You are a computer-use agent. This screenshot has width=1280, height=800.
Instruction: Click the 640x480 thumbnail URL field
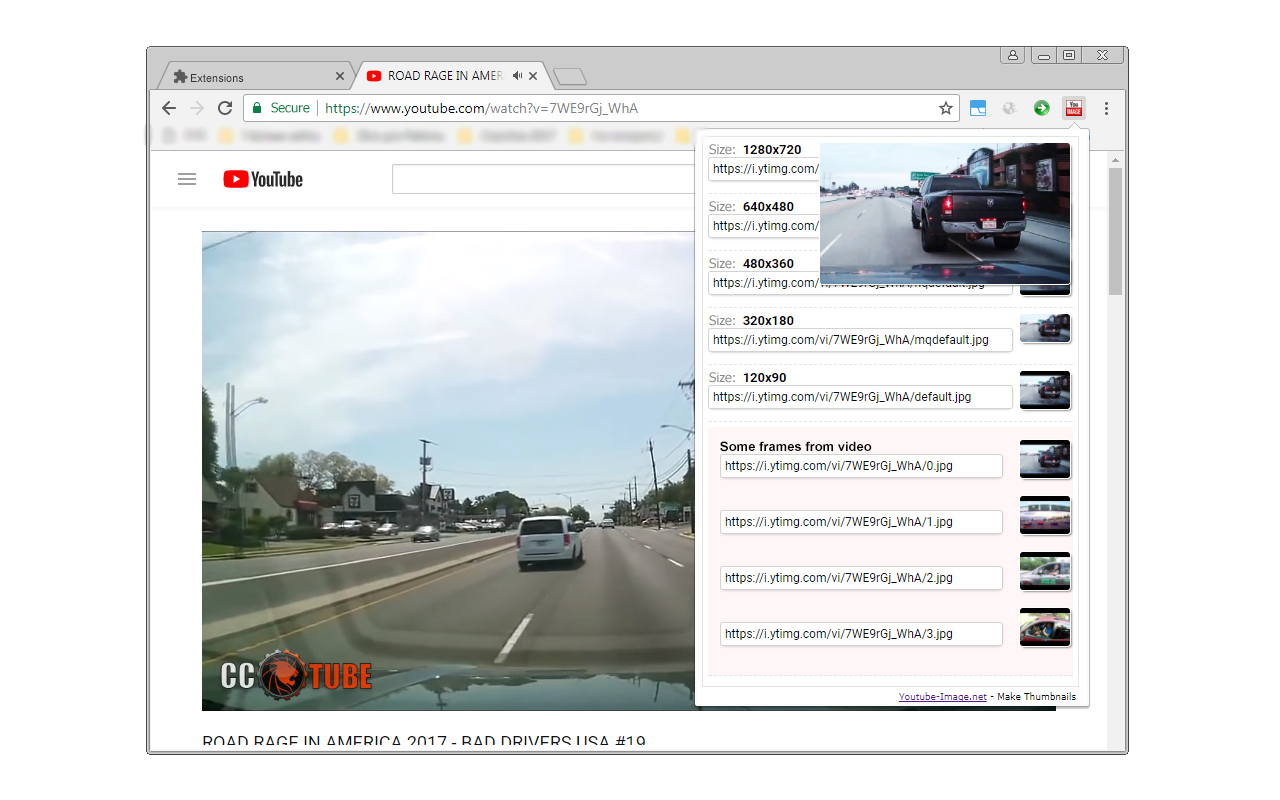764,226
